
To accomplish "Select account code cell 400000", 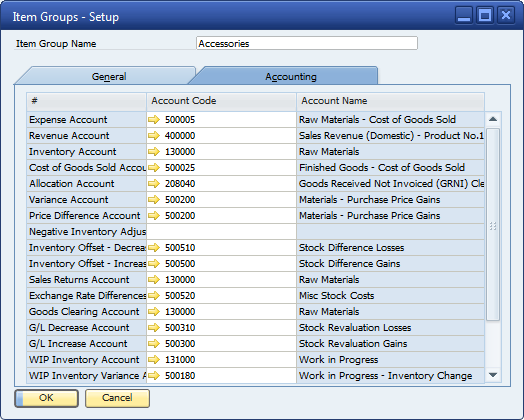I will 221,136.
